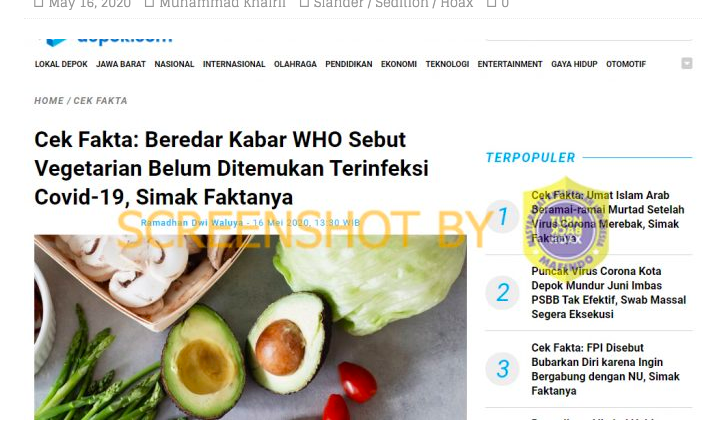This screenshot has width=724, height=438.
Task: Go to the NASIONAL category
Action: (x=174, y=64)
